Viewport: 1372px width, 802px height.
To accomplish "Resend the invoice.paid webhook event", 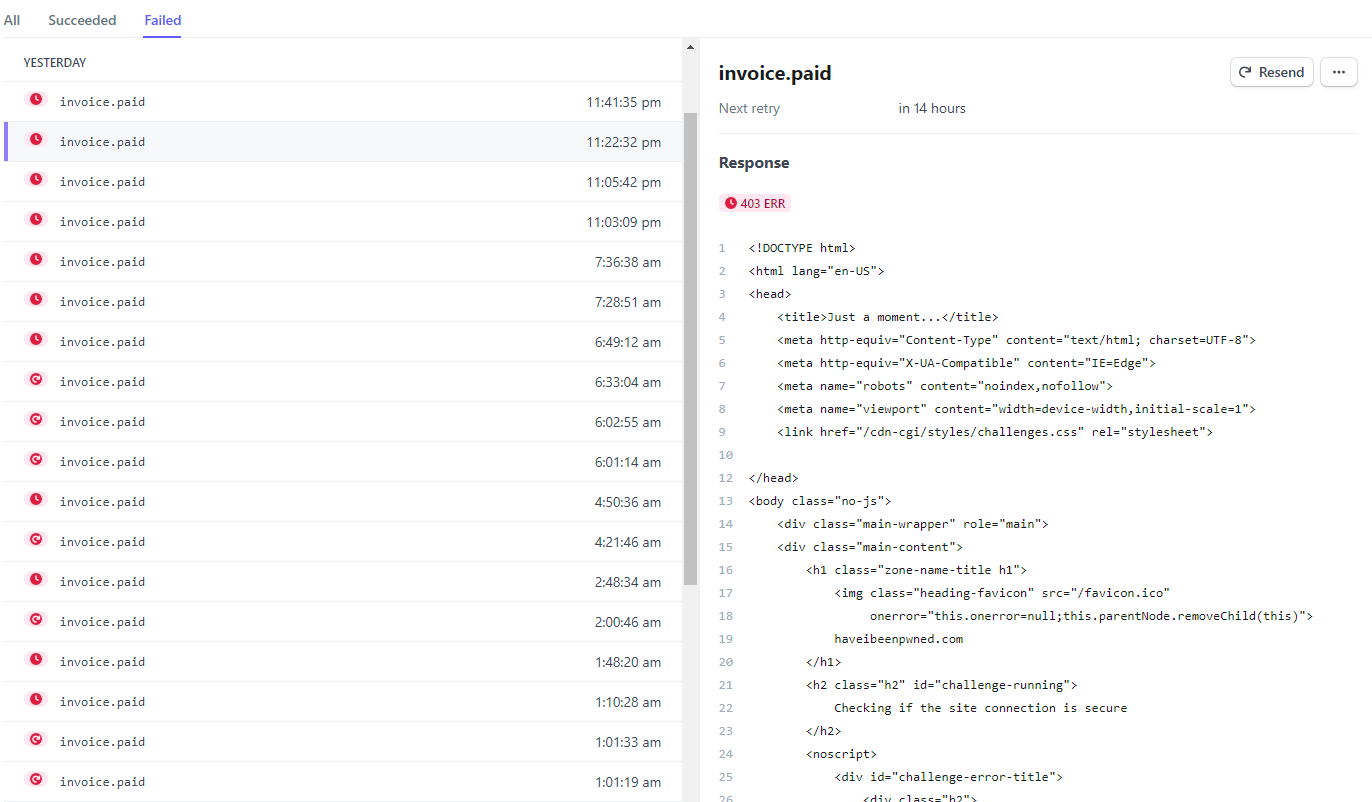I will click(1272, 72).
